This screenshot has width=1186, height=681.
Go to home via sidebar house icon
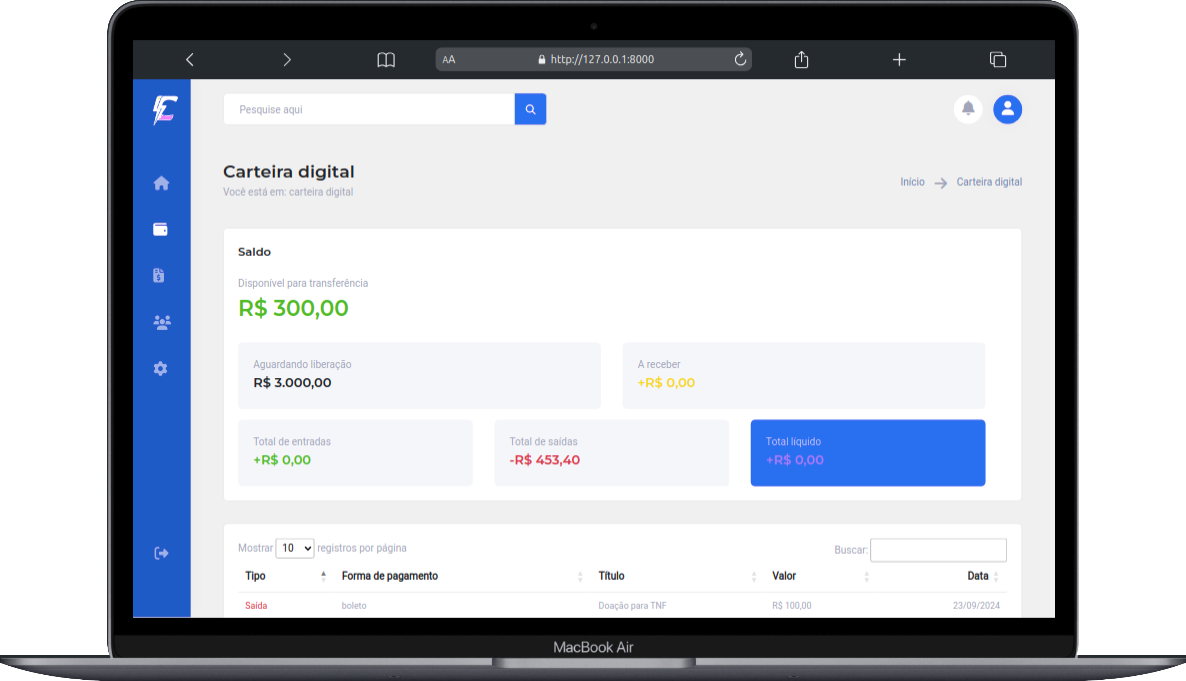[x=161, y=183]
